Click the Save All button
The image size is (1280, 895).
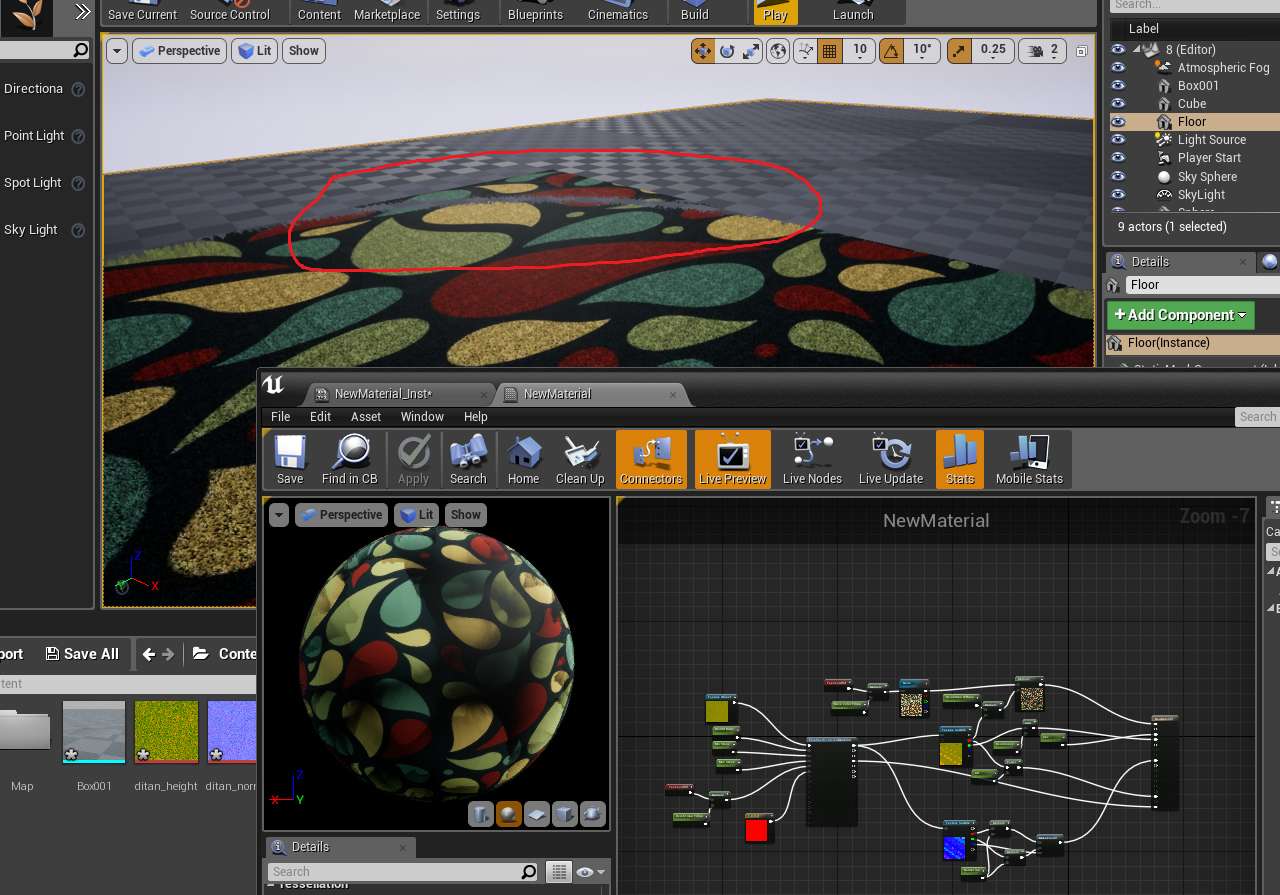pos(82,654)
